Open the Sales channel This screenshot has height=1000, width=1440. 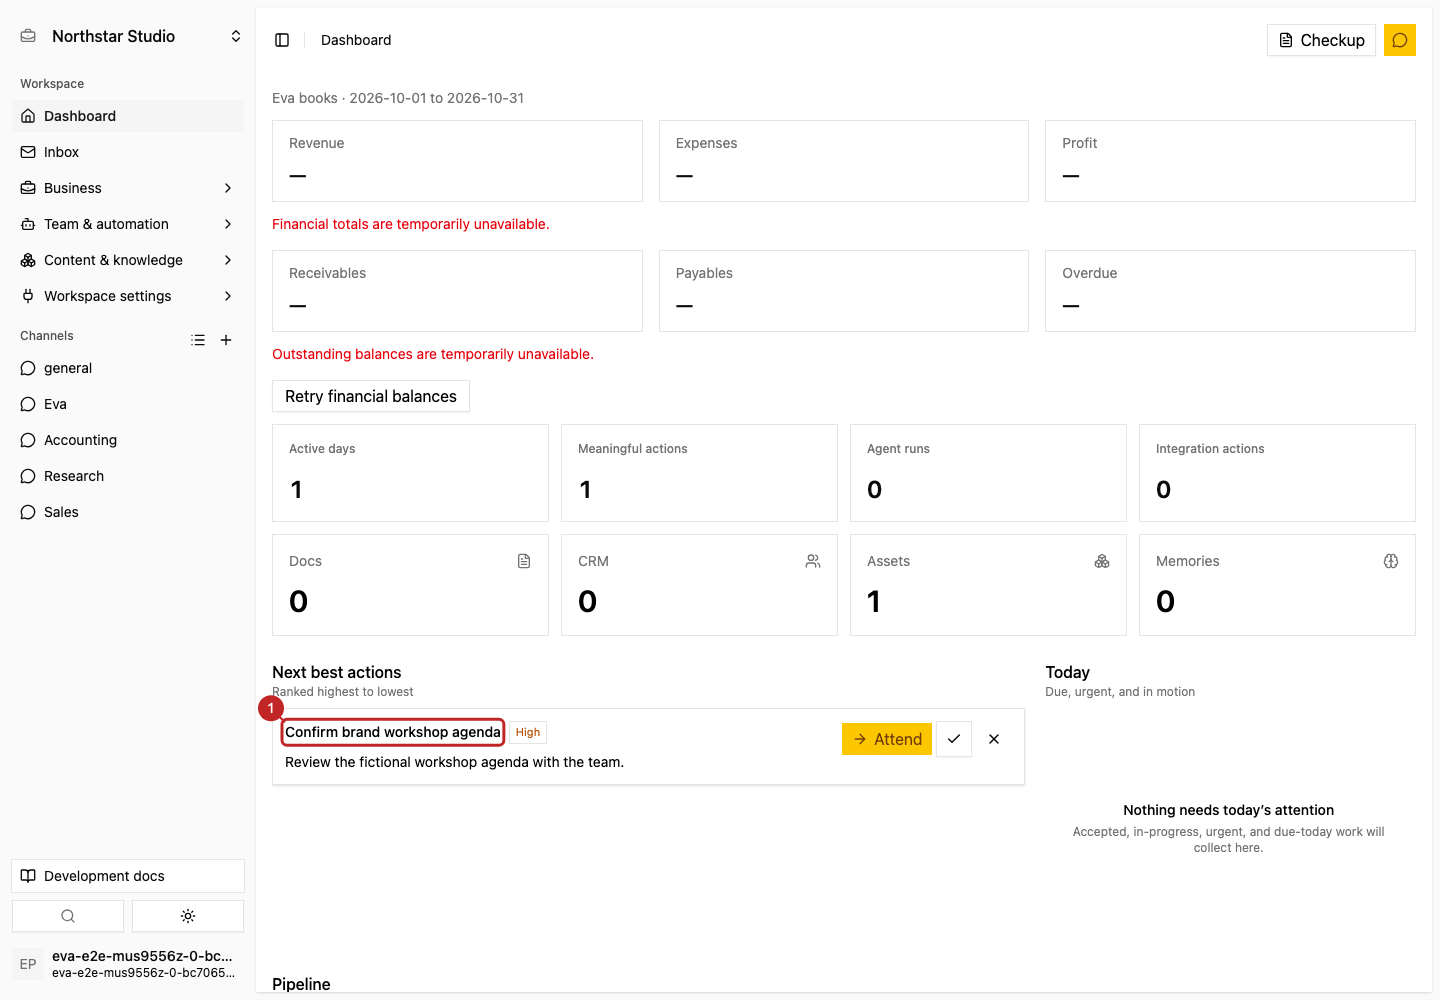pos(128,512)
